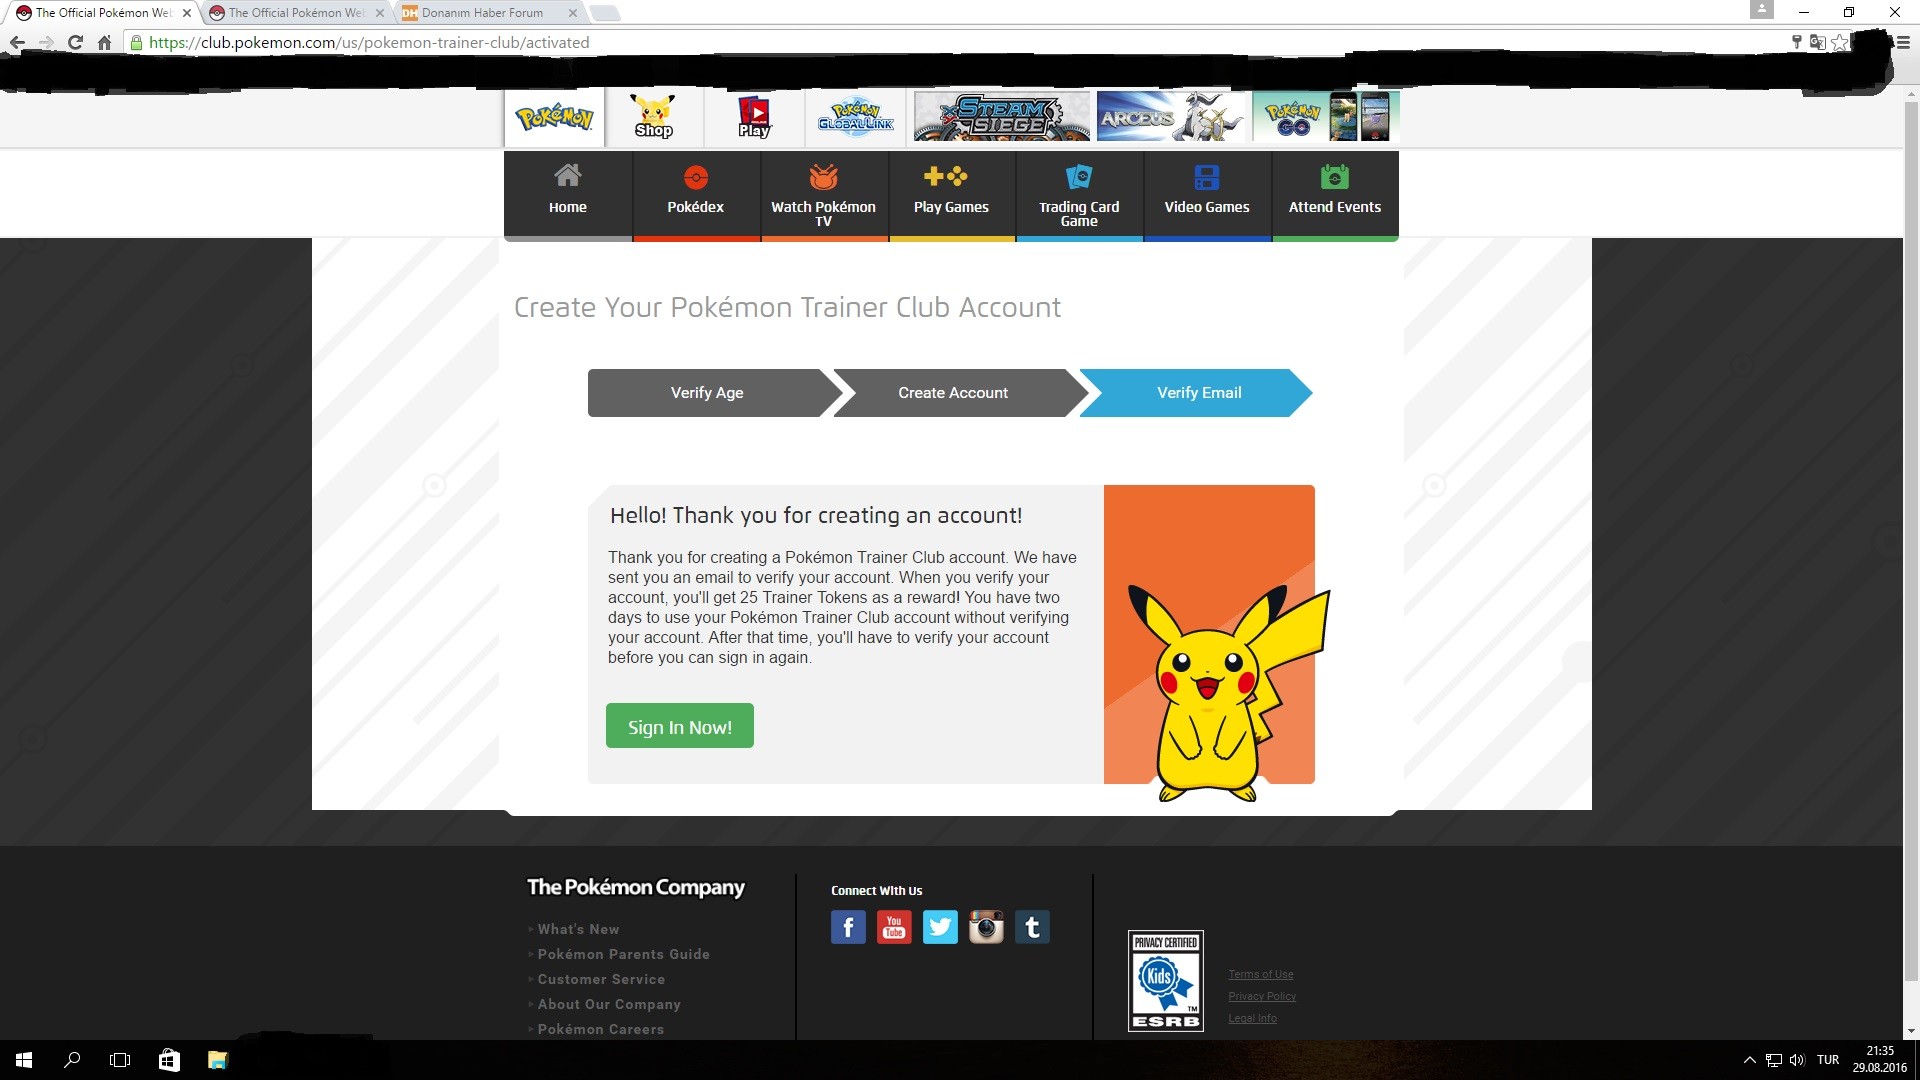Open Pokémon Careers footer link

pos(601,1029)
